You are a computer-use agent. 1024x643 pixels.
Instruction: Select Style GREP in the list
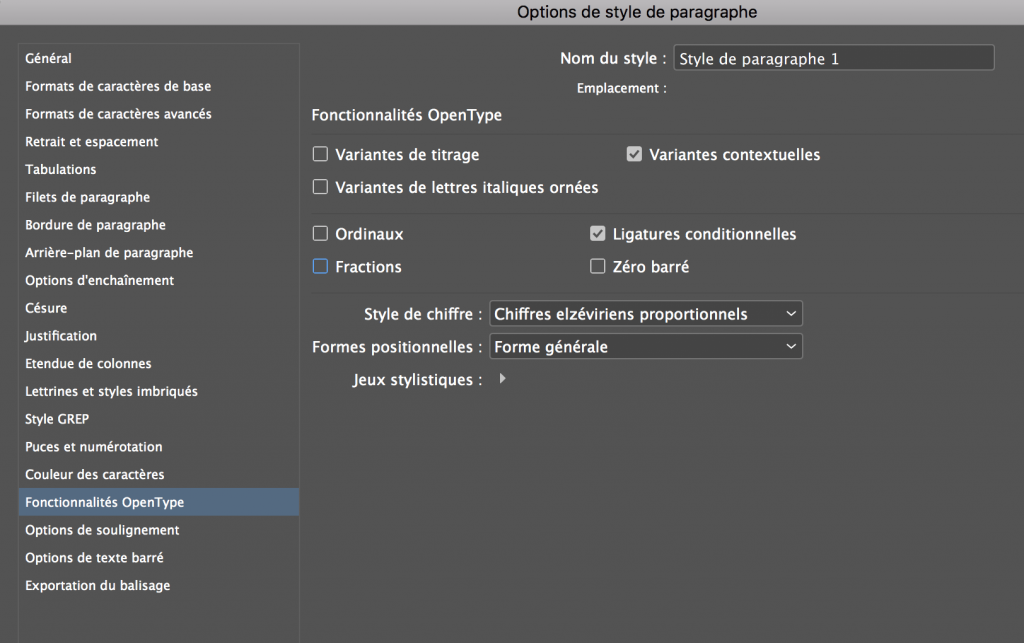point(57,419)
